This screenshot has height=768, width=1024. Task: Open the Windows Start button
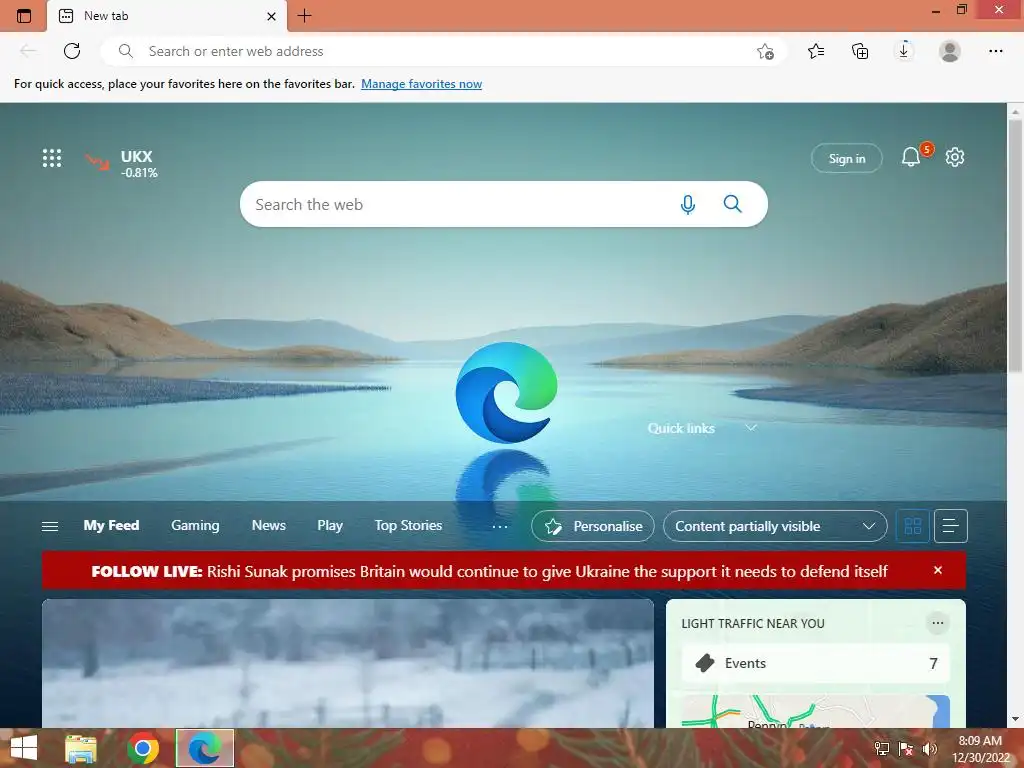(24, 748)
